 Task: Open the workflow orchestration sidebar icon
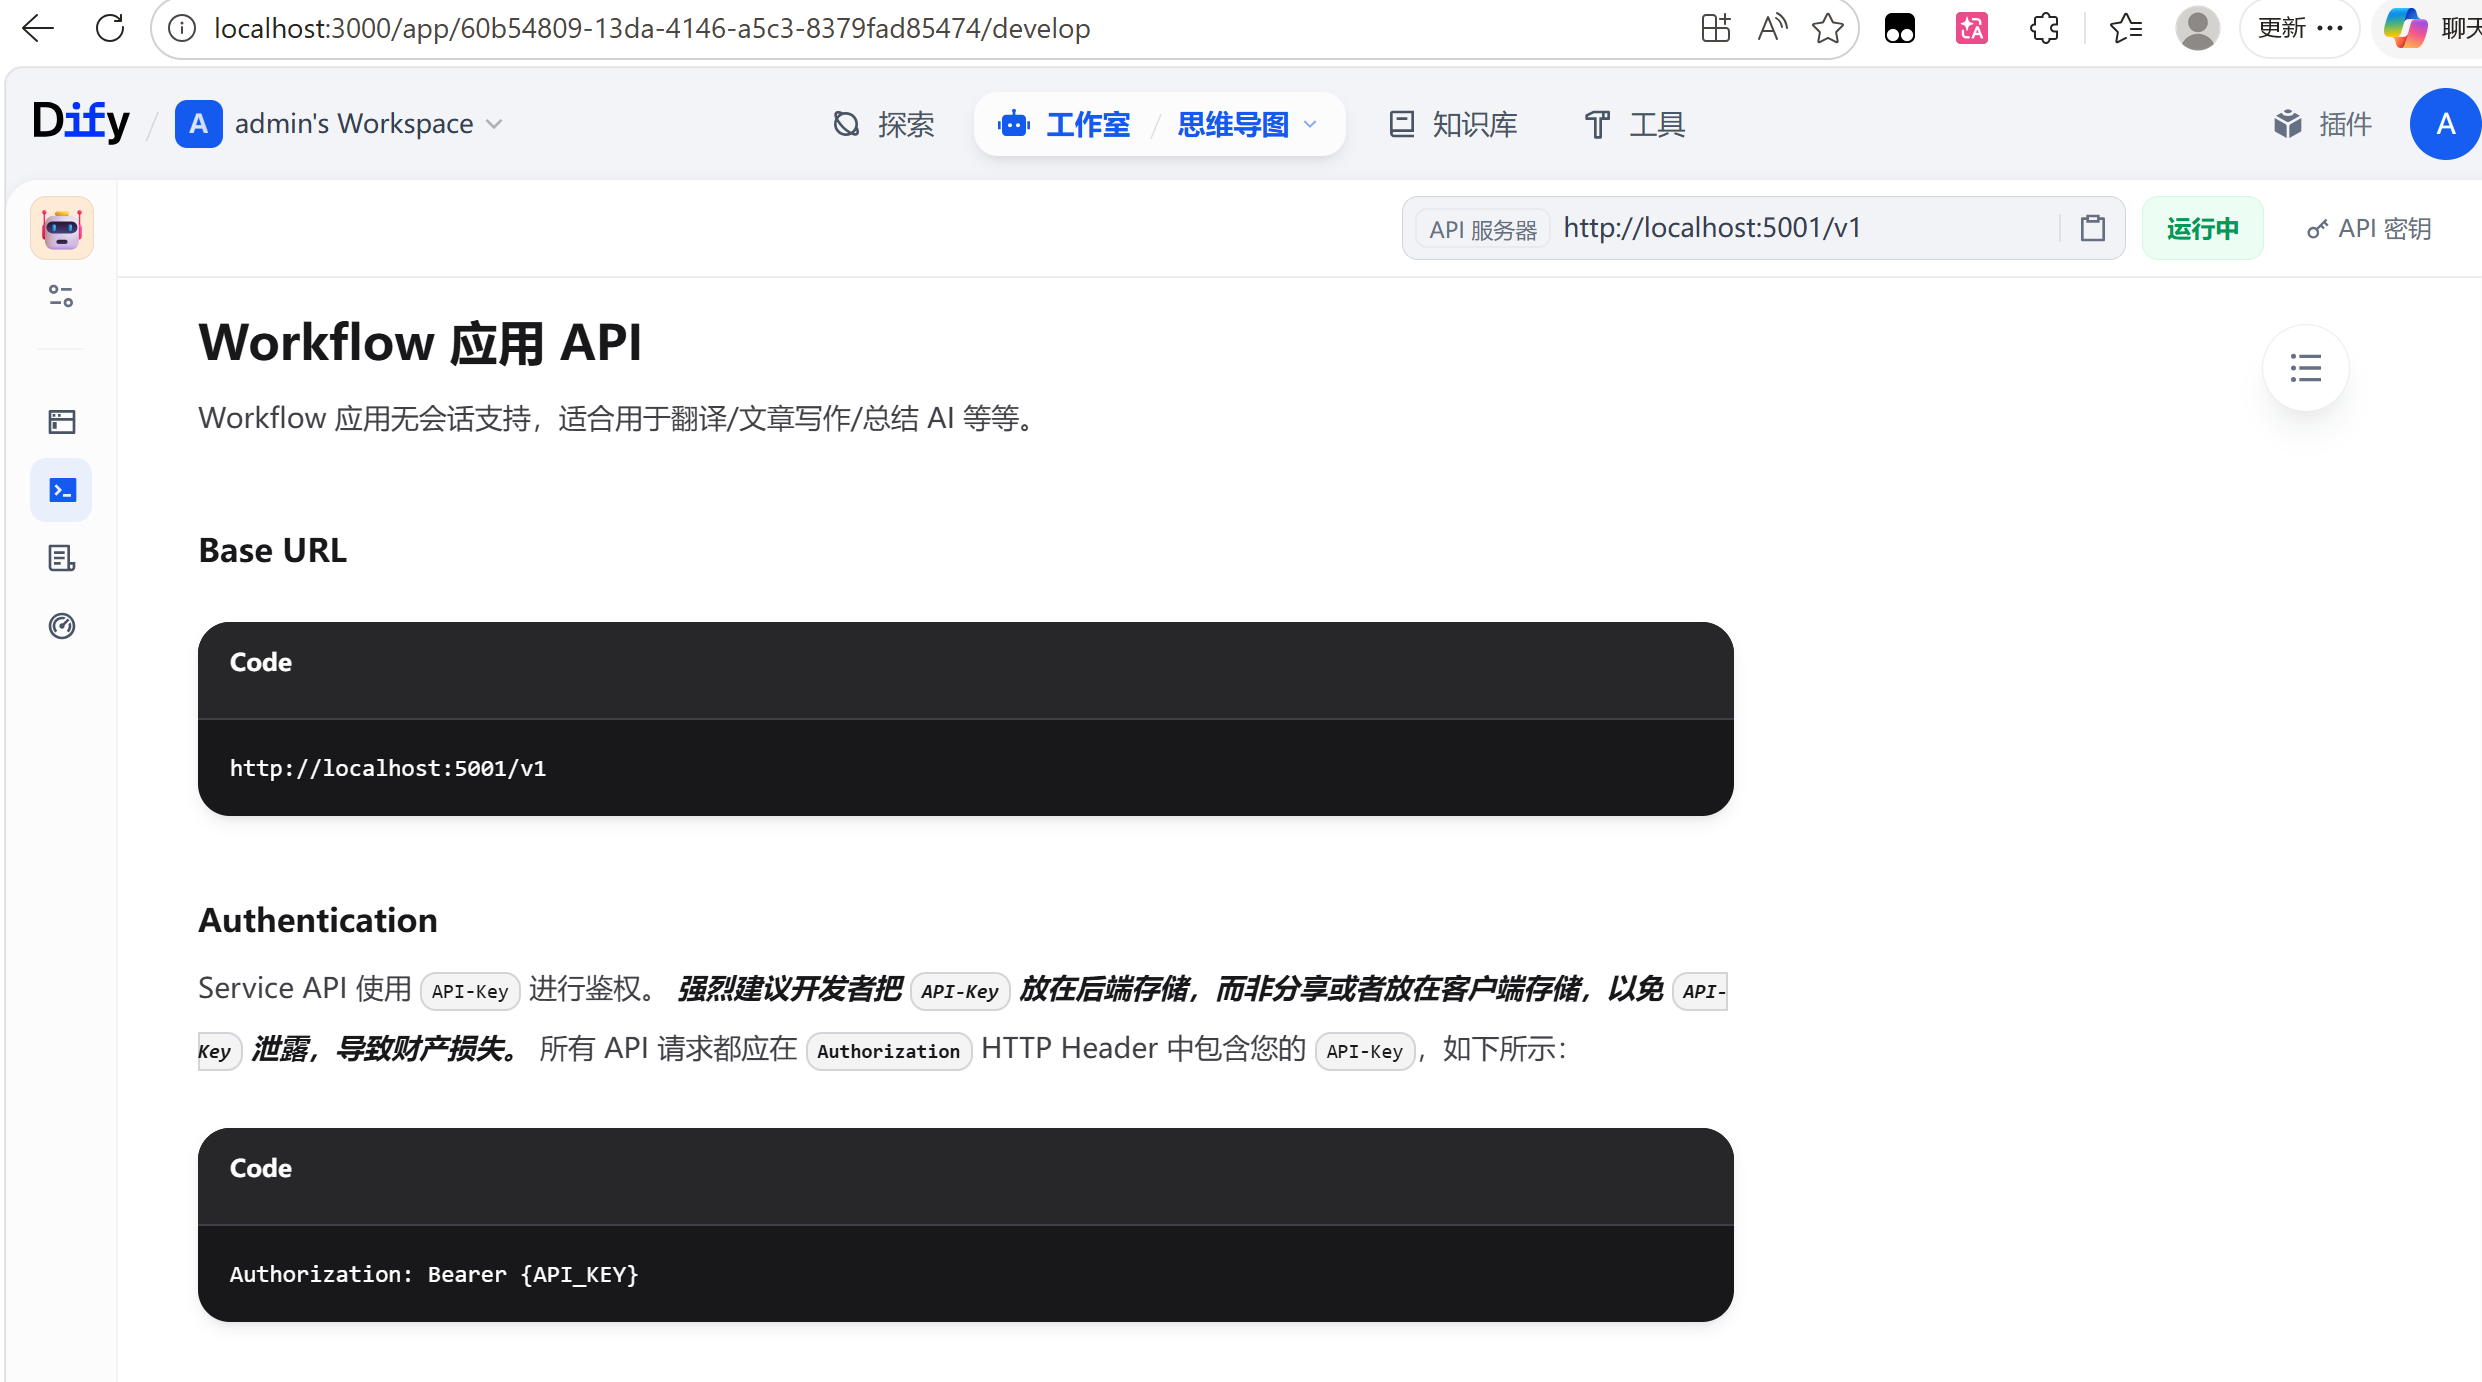(62, 422)
